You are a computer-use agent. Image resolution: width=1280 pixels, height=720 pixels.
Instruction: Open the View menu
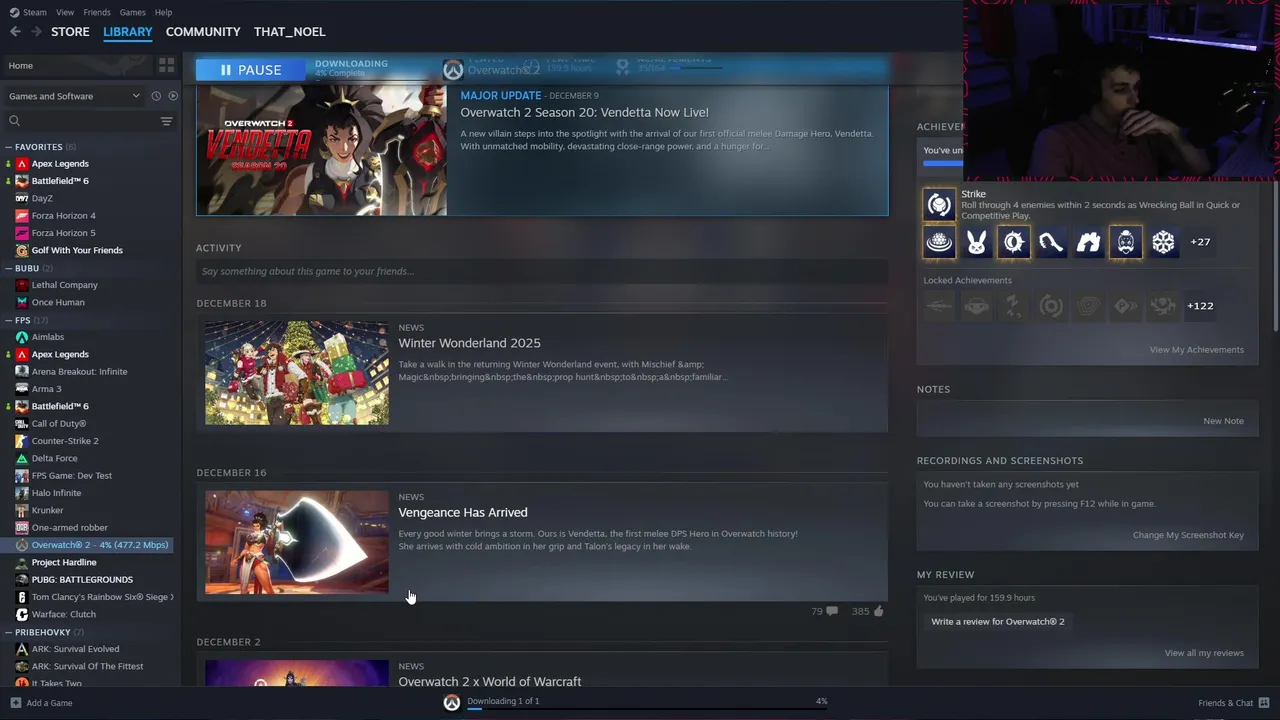click(x=65, y=12)
